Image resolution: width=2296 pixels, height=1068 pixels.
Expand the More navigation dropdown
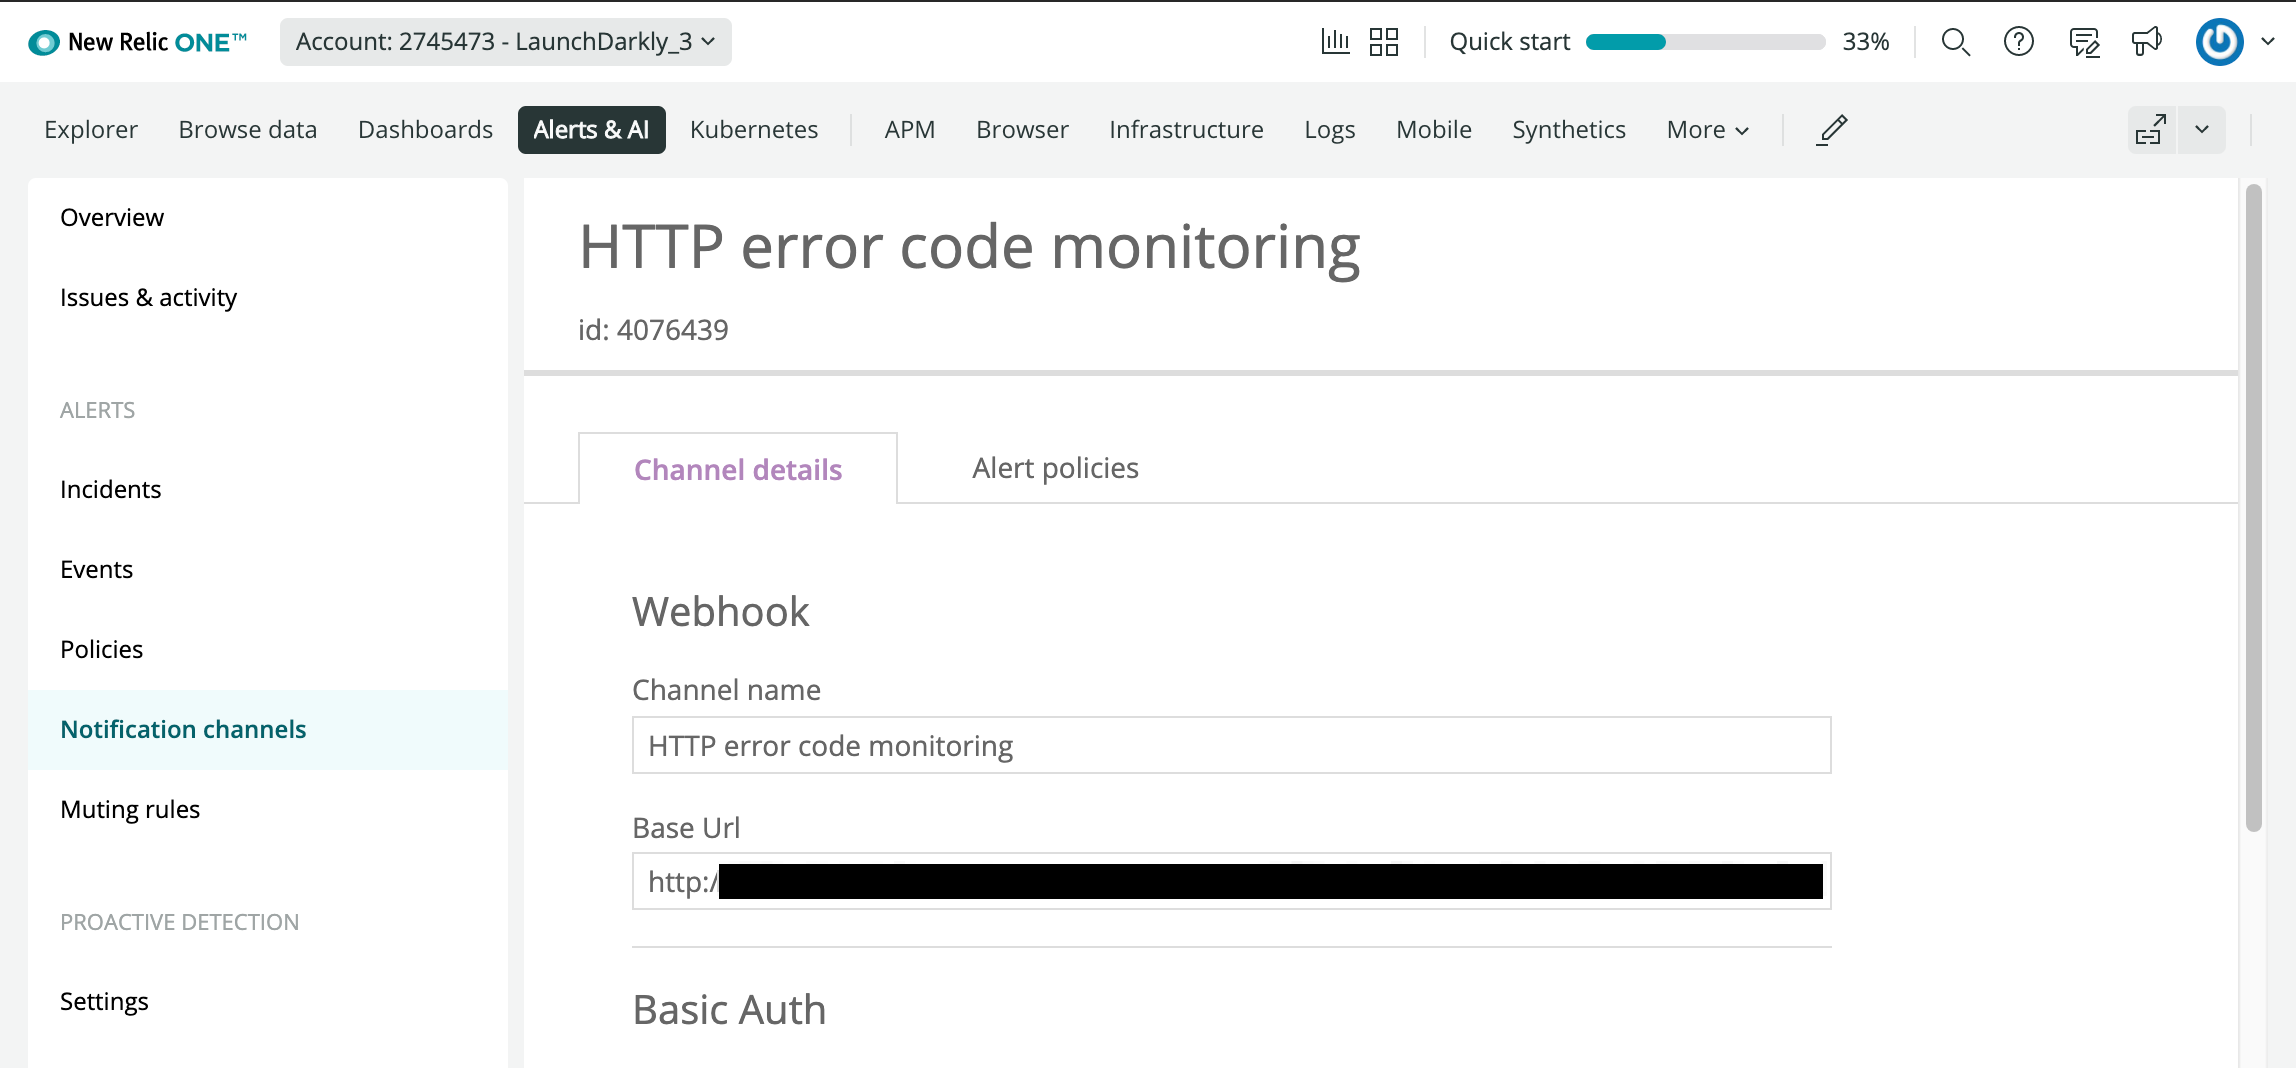(x=1707, y=130)
